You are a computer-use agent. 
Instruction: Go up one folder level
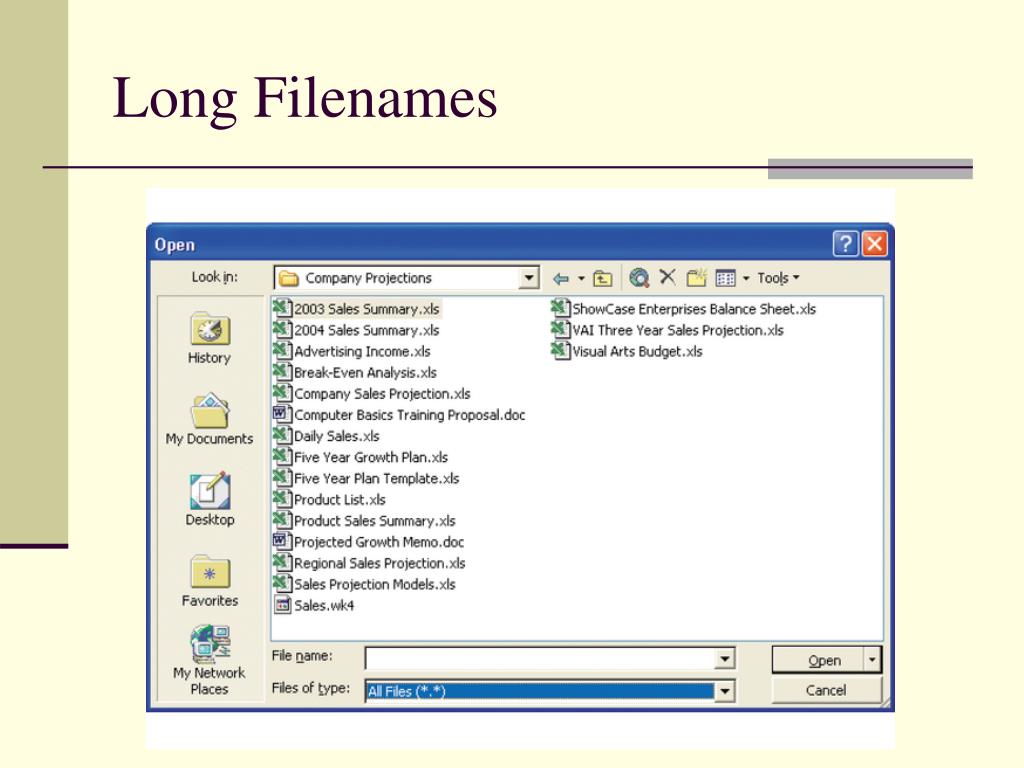(x=602, y=279)
